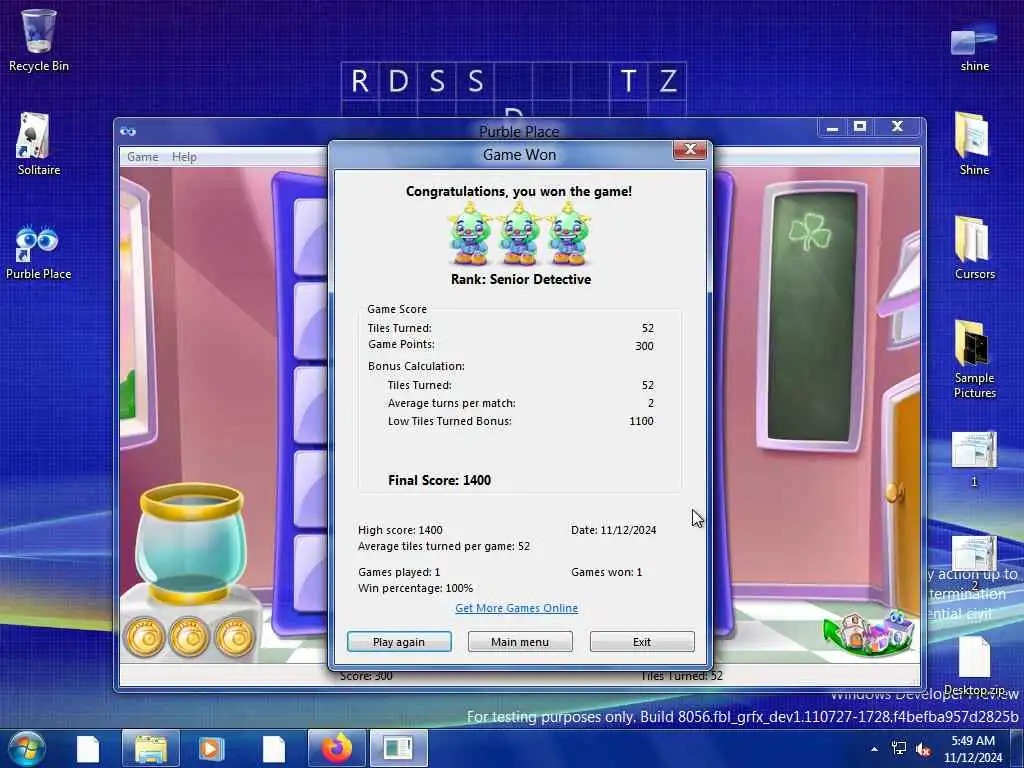
Task: Click the third gold coin under the jar
Action: (234, 637)
